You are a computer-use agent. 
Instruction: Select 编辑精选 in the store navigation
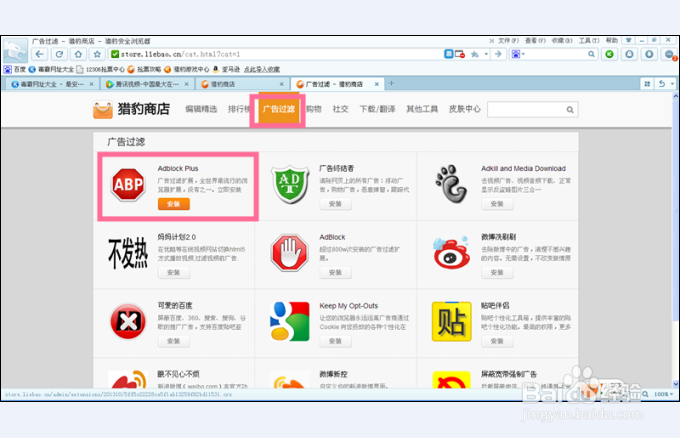coord(201,109)
